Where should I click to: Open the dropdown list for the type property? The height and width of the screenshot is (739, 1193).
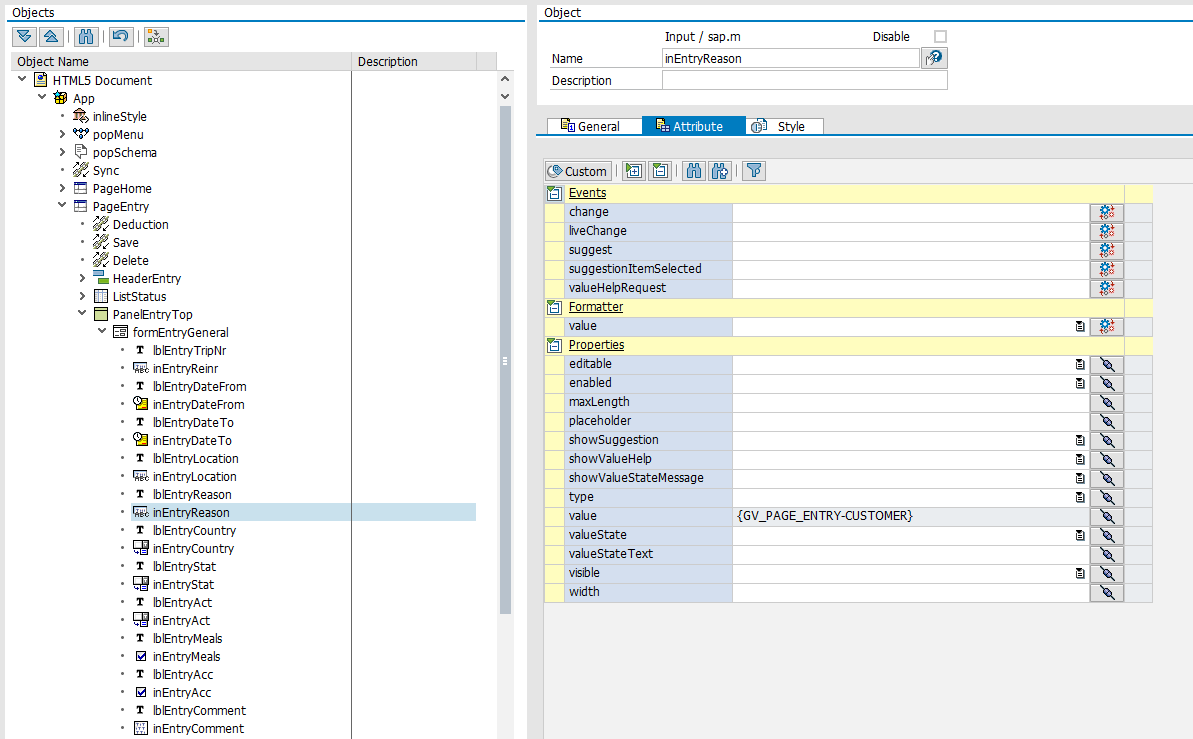(1080, 497)
